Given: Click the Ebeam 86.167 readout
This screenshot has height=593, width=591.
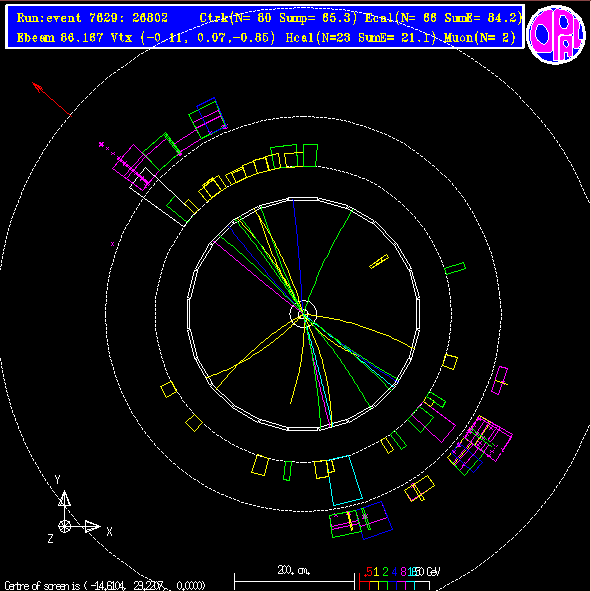Looking at the screenshot, I should 60,37.
